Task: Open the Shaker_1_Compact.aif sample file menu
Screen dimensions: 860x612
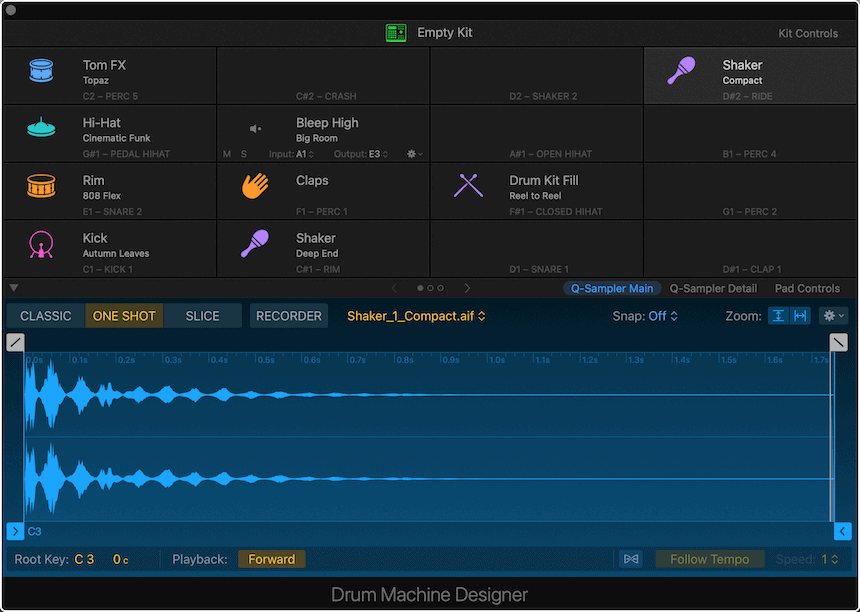Action: click(416, 316)
